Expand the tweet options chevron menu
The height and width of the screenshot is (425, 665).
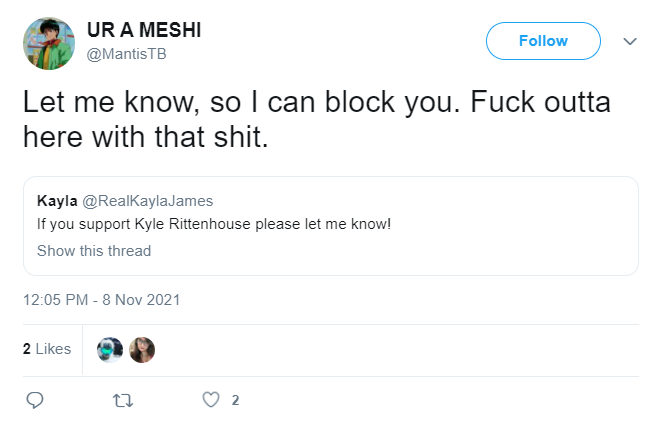pos(630,41)
